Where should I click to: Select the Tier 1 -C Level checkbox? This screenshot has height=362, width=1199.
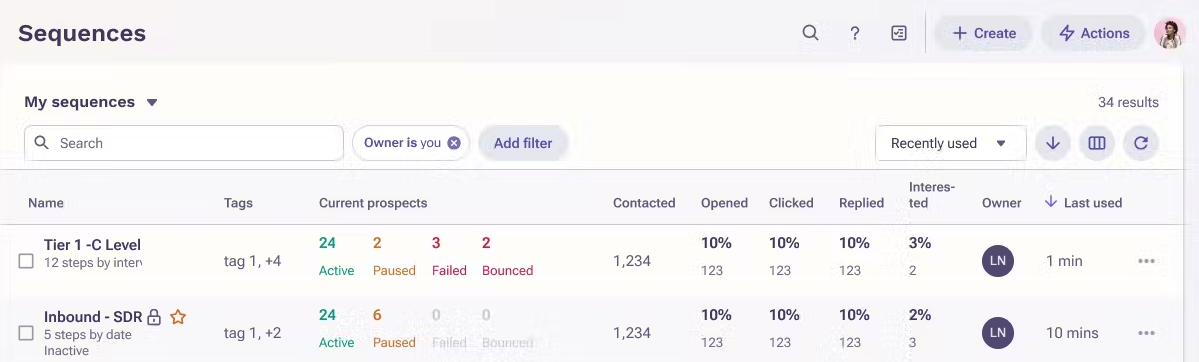26,261
